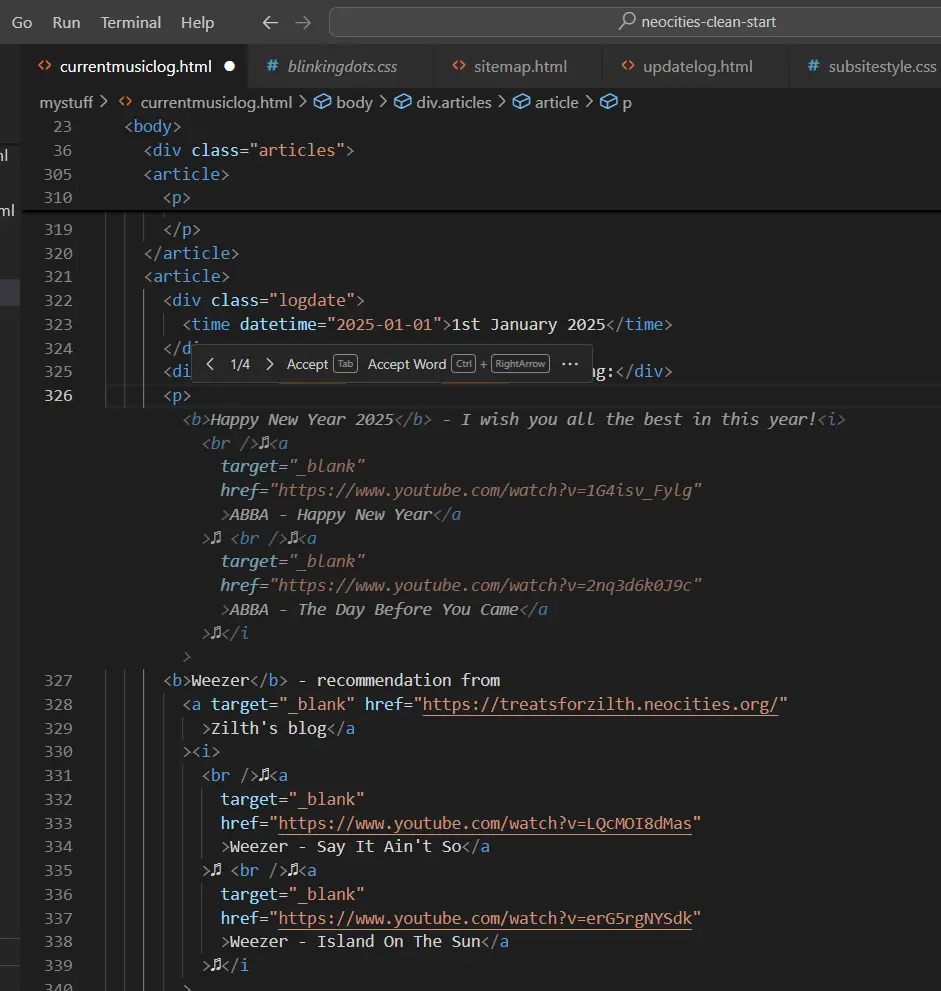941x991 pixels.
Task: Go back with the left arrow
Action: (270, 23)
